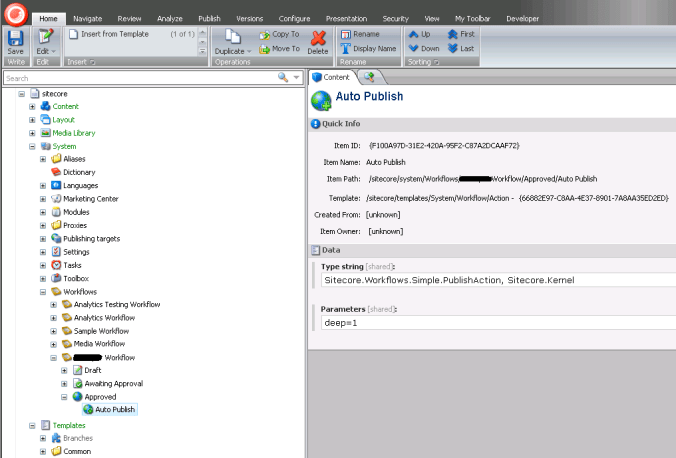The height and width of the screenshot is (458, 676).
Task: Click the Type string field
Action: [x=498, y=280]
